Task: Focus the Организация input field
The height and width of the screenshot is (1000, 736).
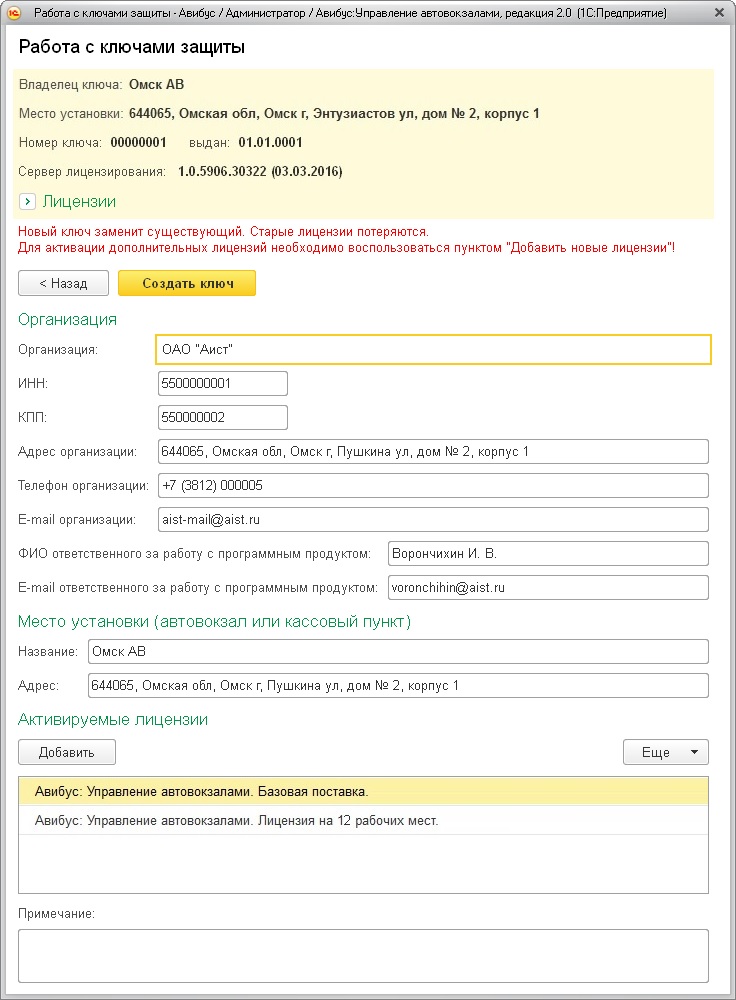Action: 433,349
